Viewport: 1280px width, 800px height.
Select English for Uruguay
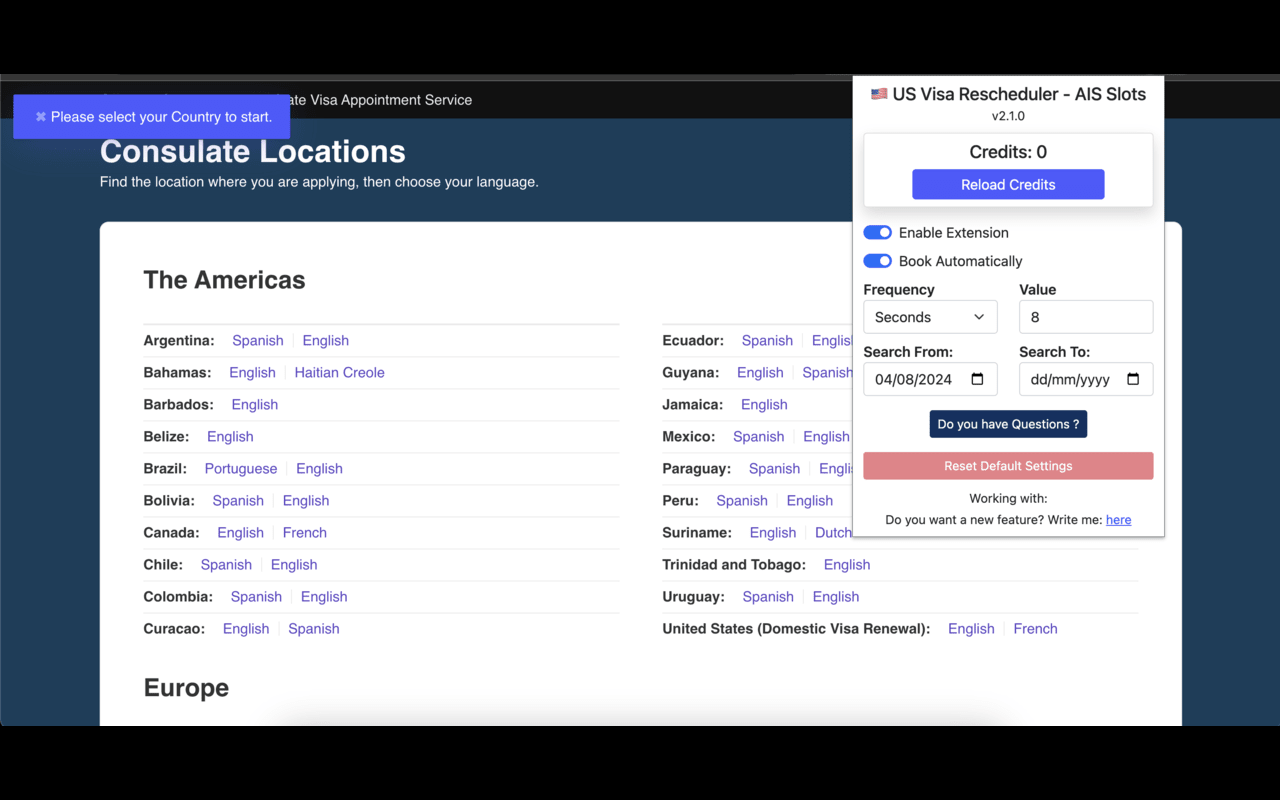[x=836, y=597]
